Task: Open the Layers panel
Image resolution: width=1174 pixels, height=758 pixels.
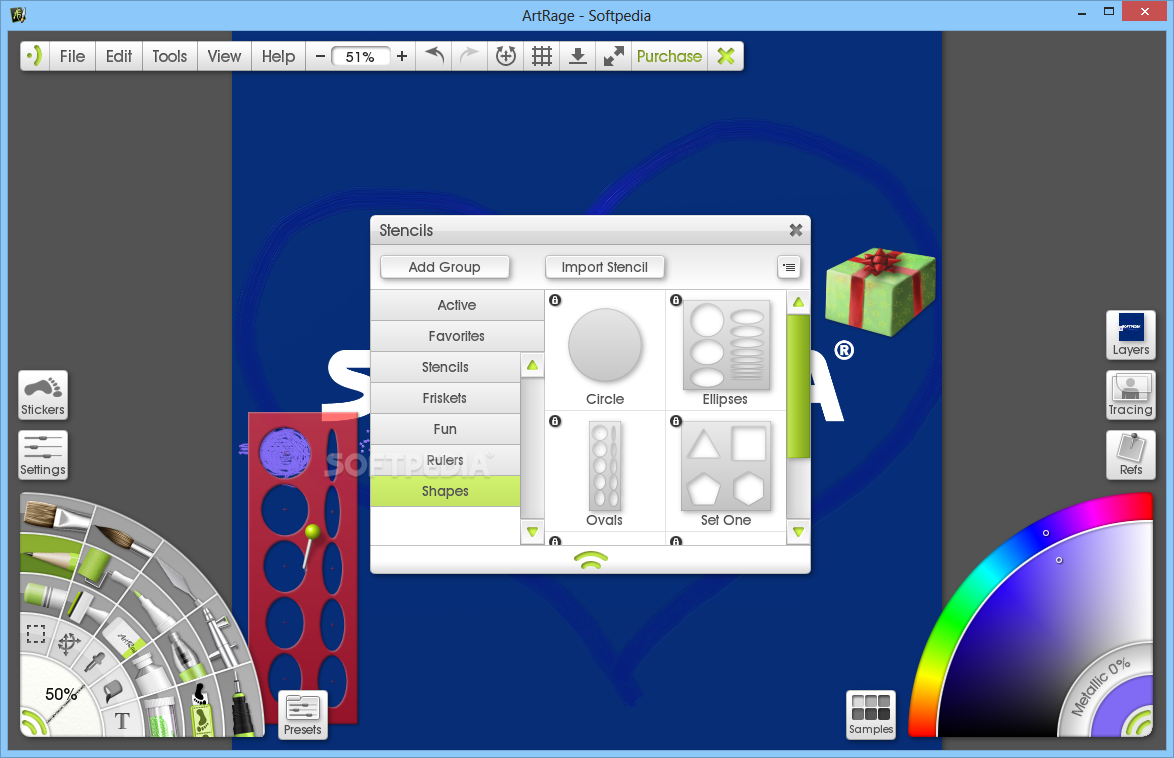Action: 1131,334
